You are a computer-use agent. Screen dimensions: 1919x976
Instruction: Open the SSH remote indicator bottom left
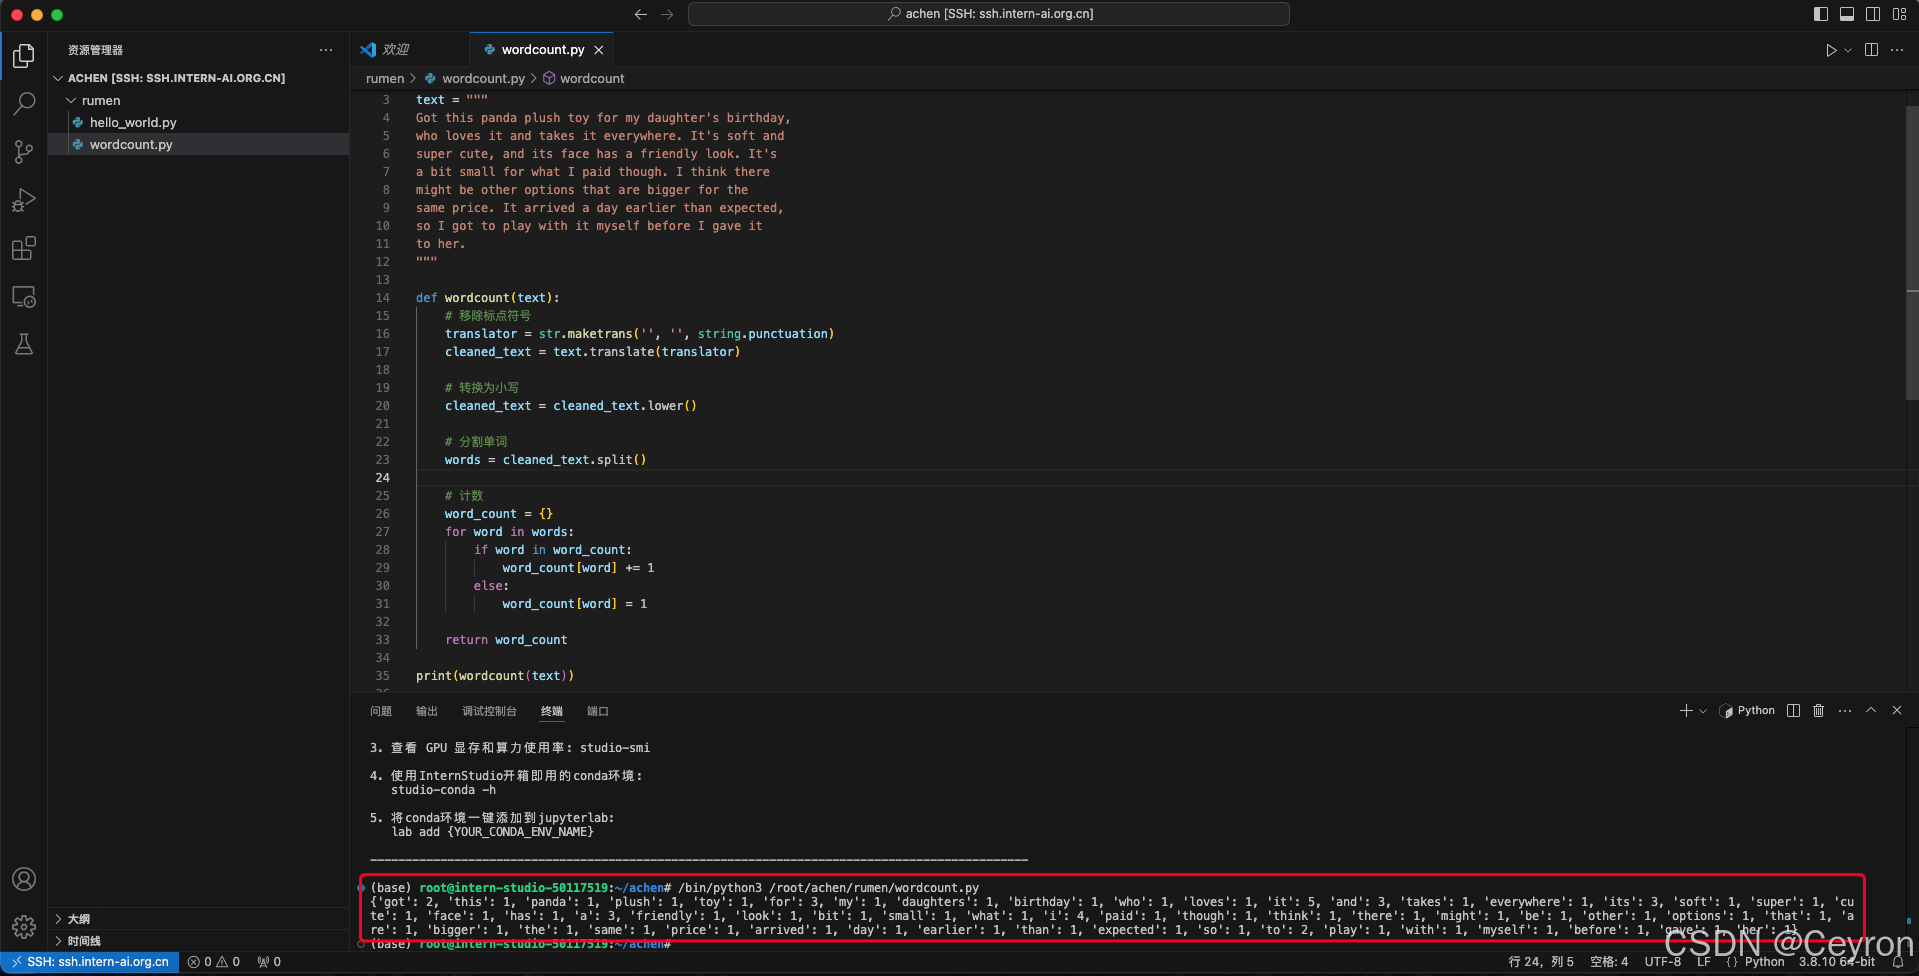90,962
